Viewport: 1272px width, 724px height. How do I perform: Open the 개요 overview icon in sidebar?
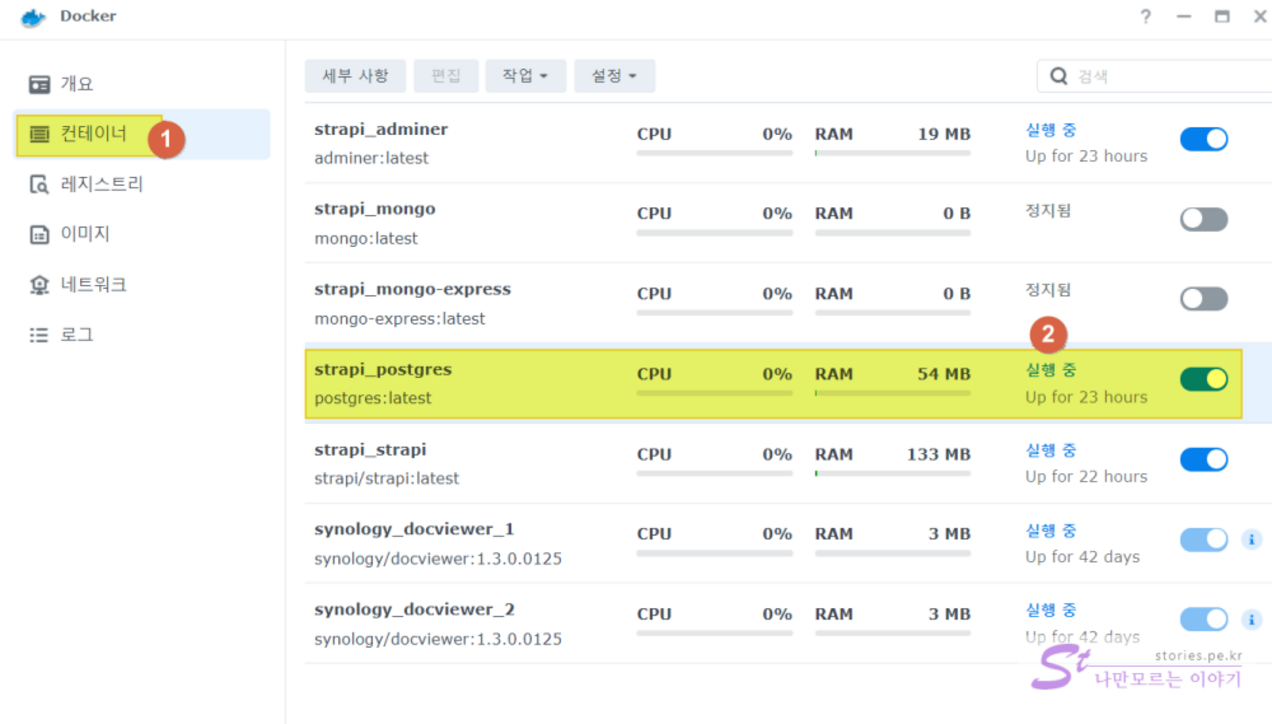[x=39, y=85]
